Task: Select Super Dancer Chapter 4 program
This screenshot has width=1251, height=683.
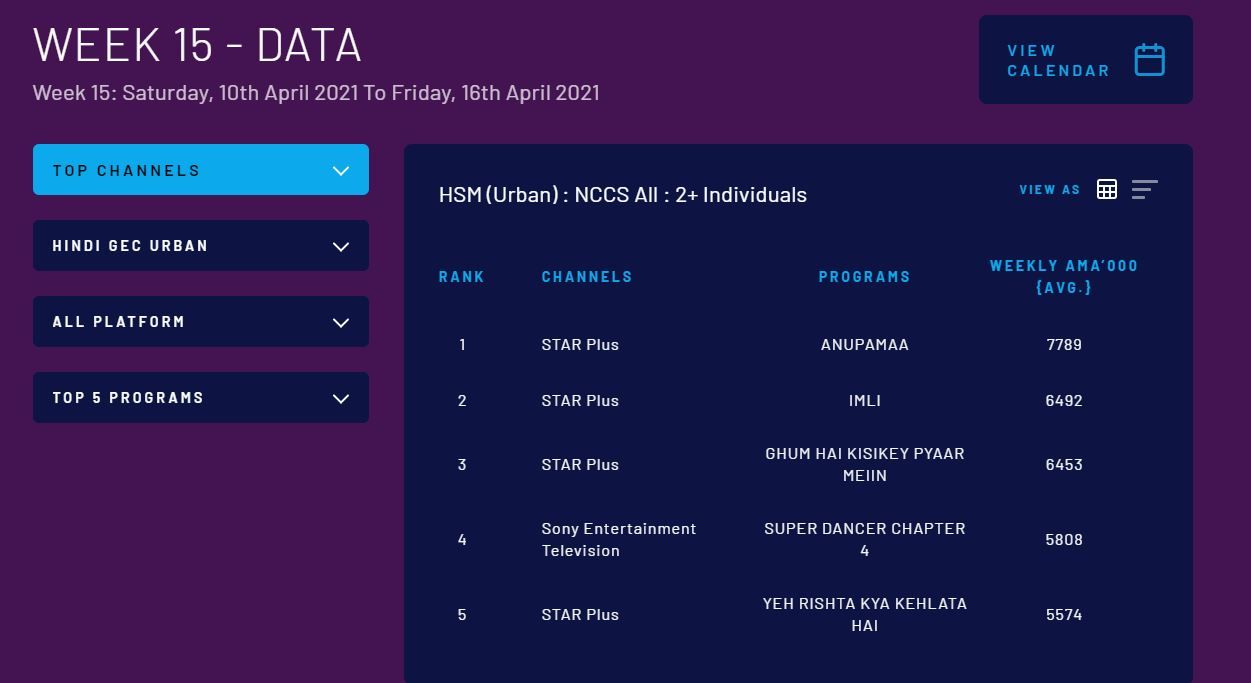Action: [865, 540]
